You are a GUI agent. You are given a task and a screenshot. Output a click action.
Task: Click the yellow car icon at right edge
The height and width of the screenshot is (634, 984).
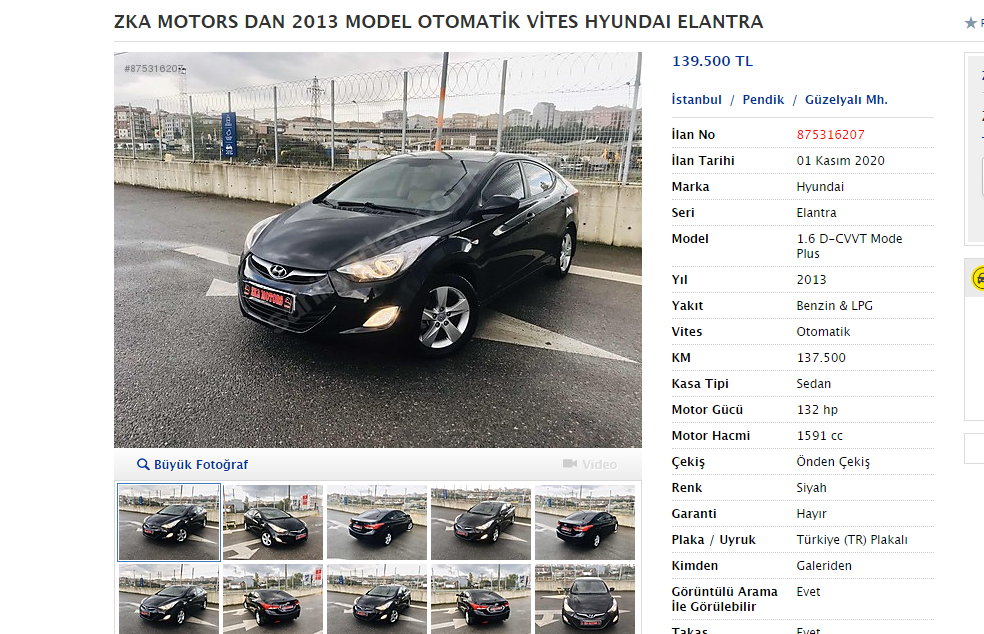[978, 278]
